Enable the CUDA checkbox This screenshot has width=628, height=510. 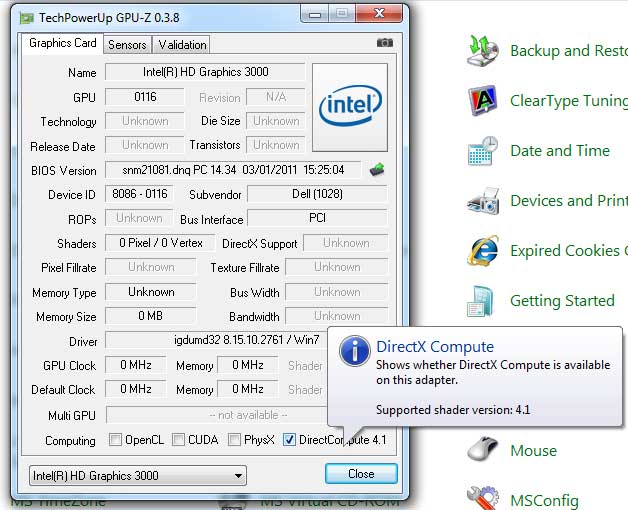[178, 439]
